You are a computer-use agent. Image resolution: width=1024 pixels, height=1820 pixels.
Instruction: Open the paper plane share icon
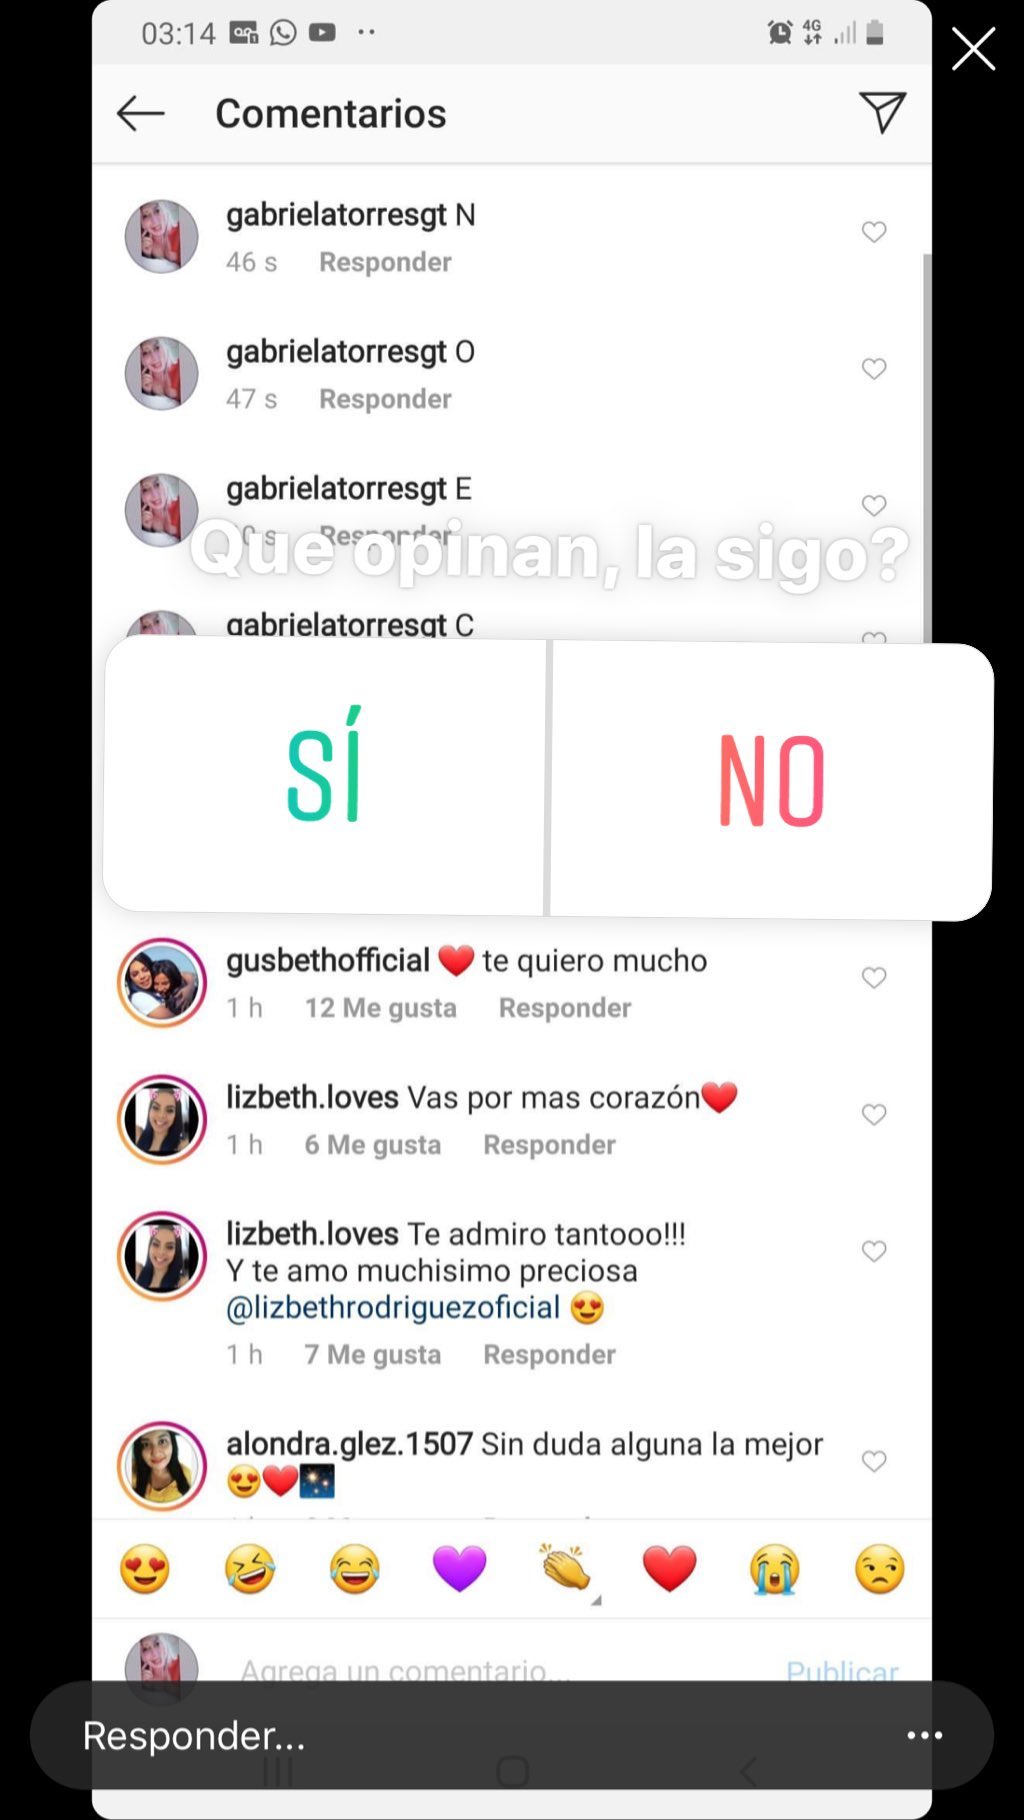tap(882, 112)
